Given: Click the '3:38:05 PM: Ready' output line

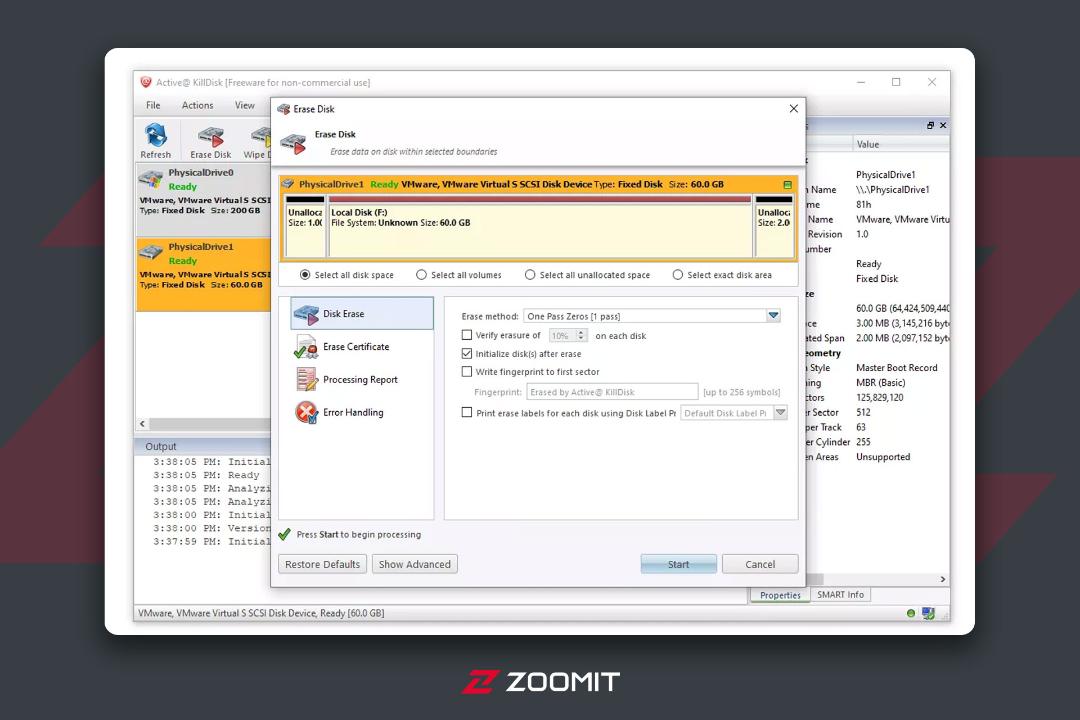Looking at the screenshot, I should click(x=206, y=475).
